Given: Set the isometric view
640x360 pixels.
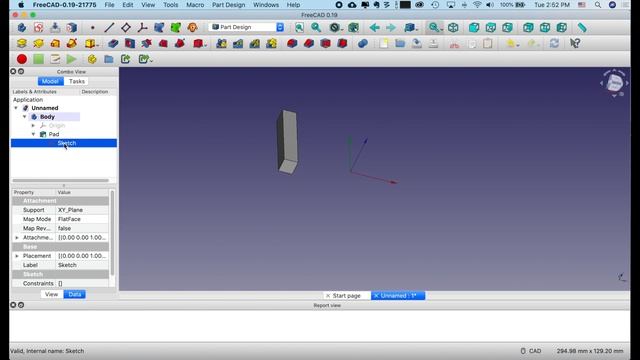Looking at the screenshot, I should 453,28.
